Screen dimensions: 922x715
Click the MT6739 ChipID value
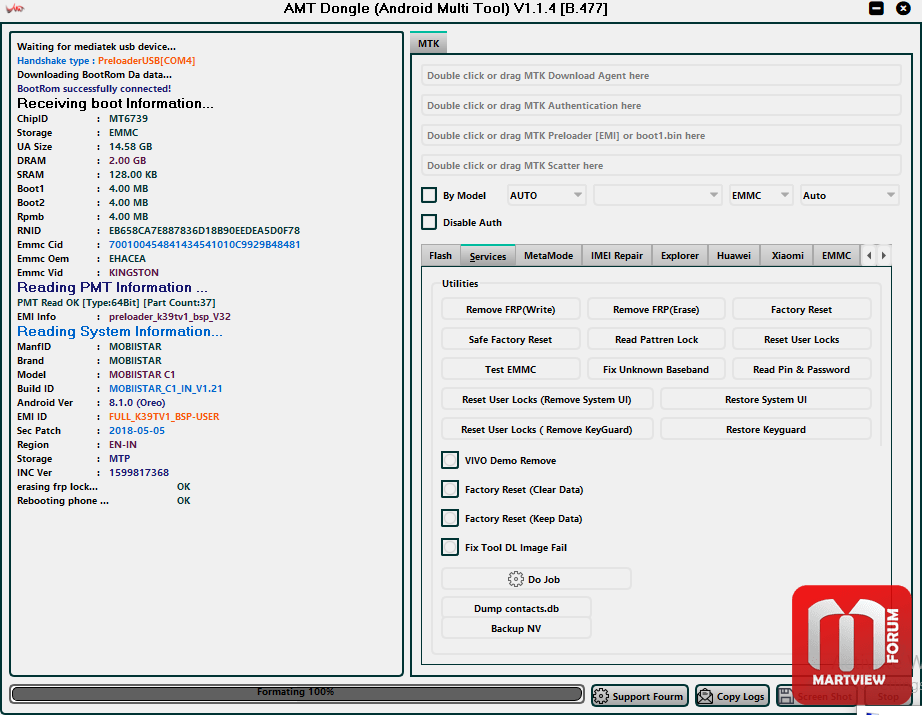pos(128,119)
